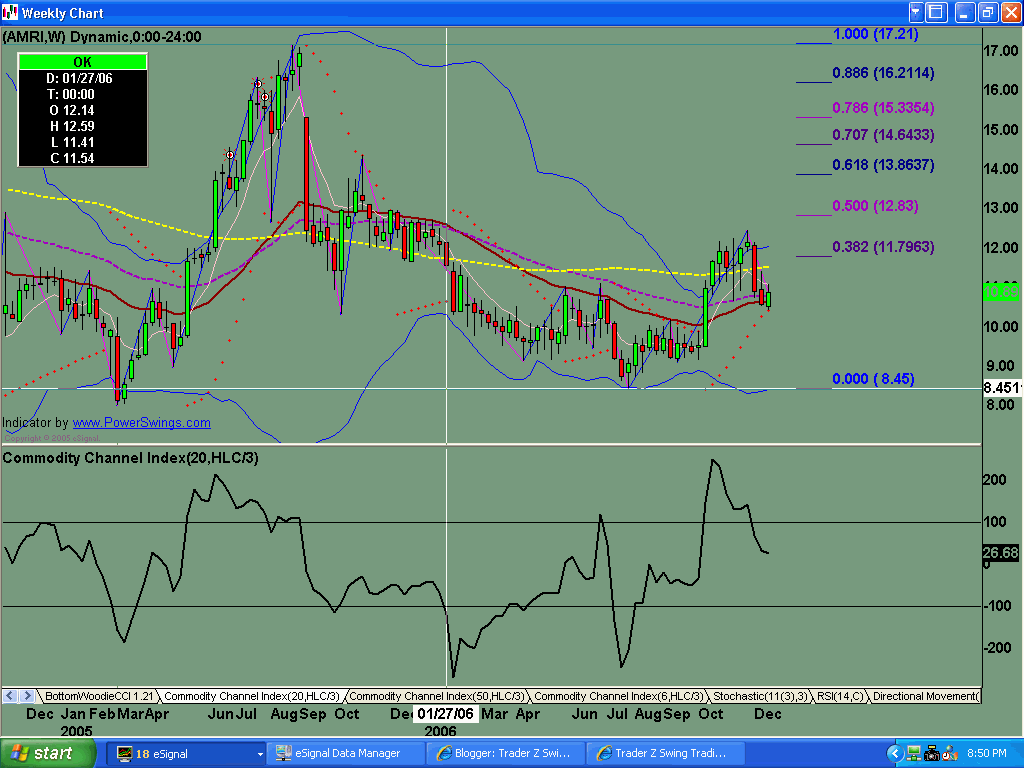The height and width of the screenshot is (768, 1024).
Task: Click the clock-globe tray icon
Action: [x=949, y=754]
